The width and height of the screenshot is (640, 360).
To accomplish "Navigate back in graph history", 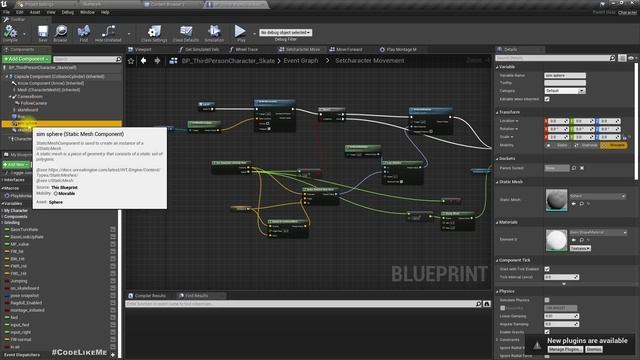I will point(143,60).
